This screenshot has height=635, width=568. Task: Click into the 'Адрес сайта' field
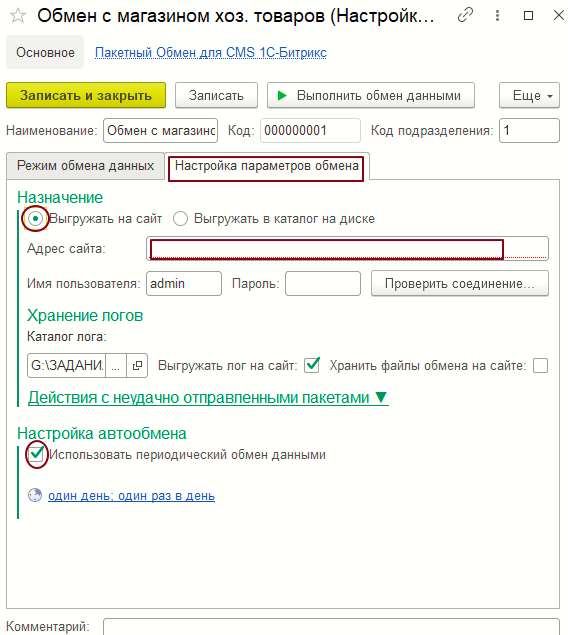[347, 249]
